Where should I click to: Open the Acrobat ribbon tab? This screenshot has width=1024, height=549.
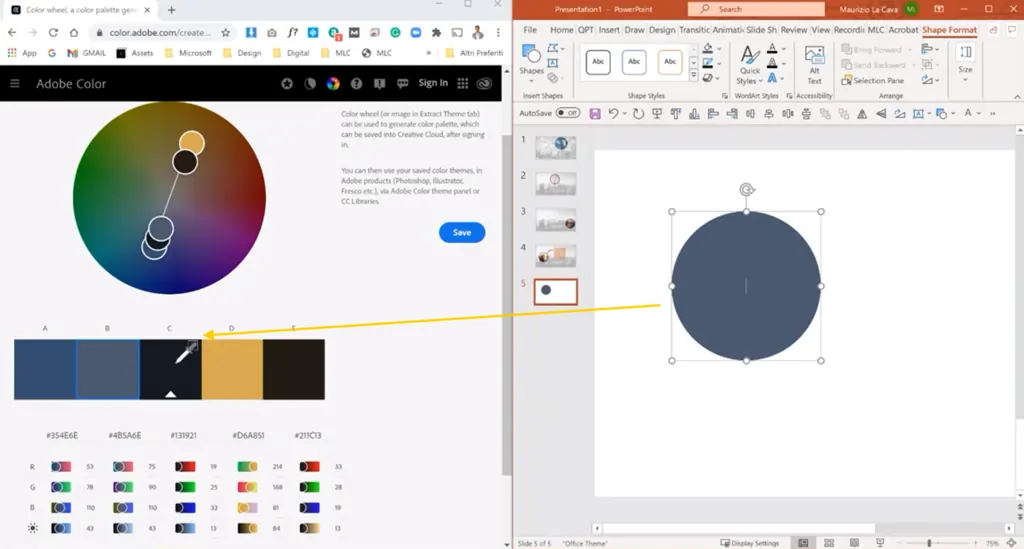pos(903,29)
